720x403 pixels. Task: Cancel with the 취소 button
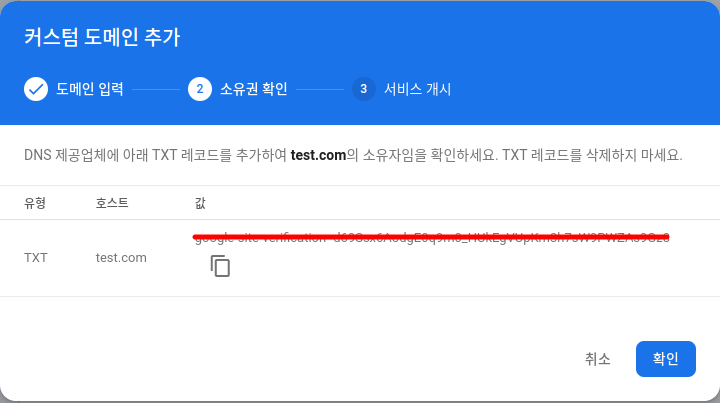(597, 358)
